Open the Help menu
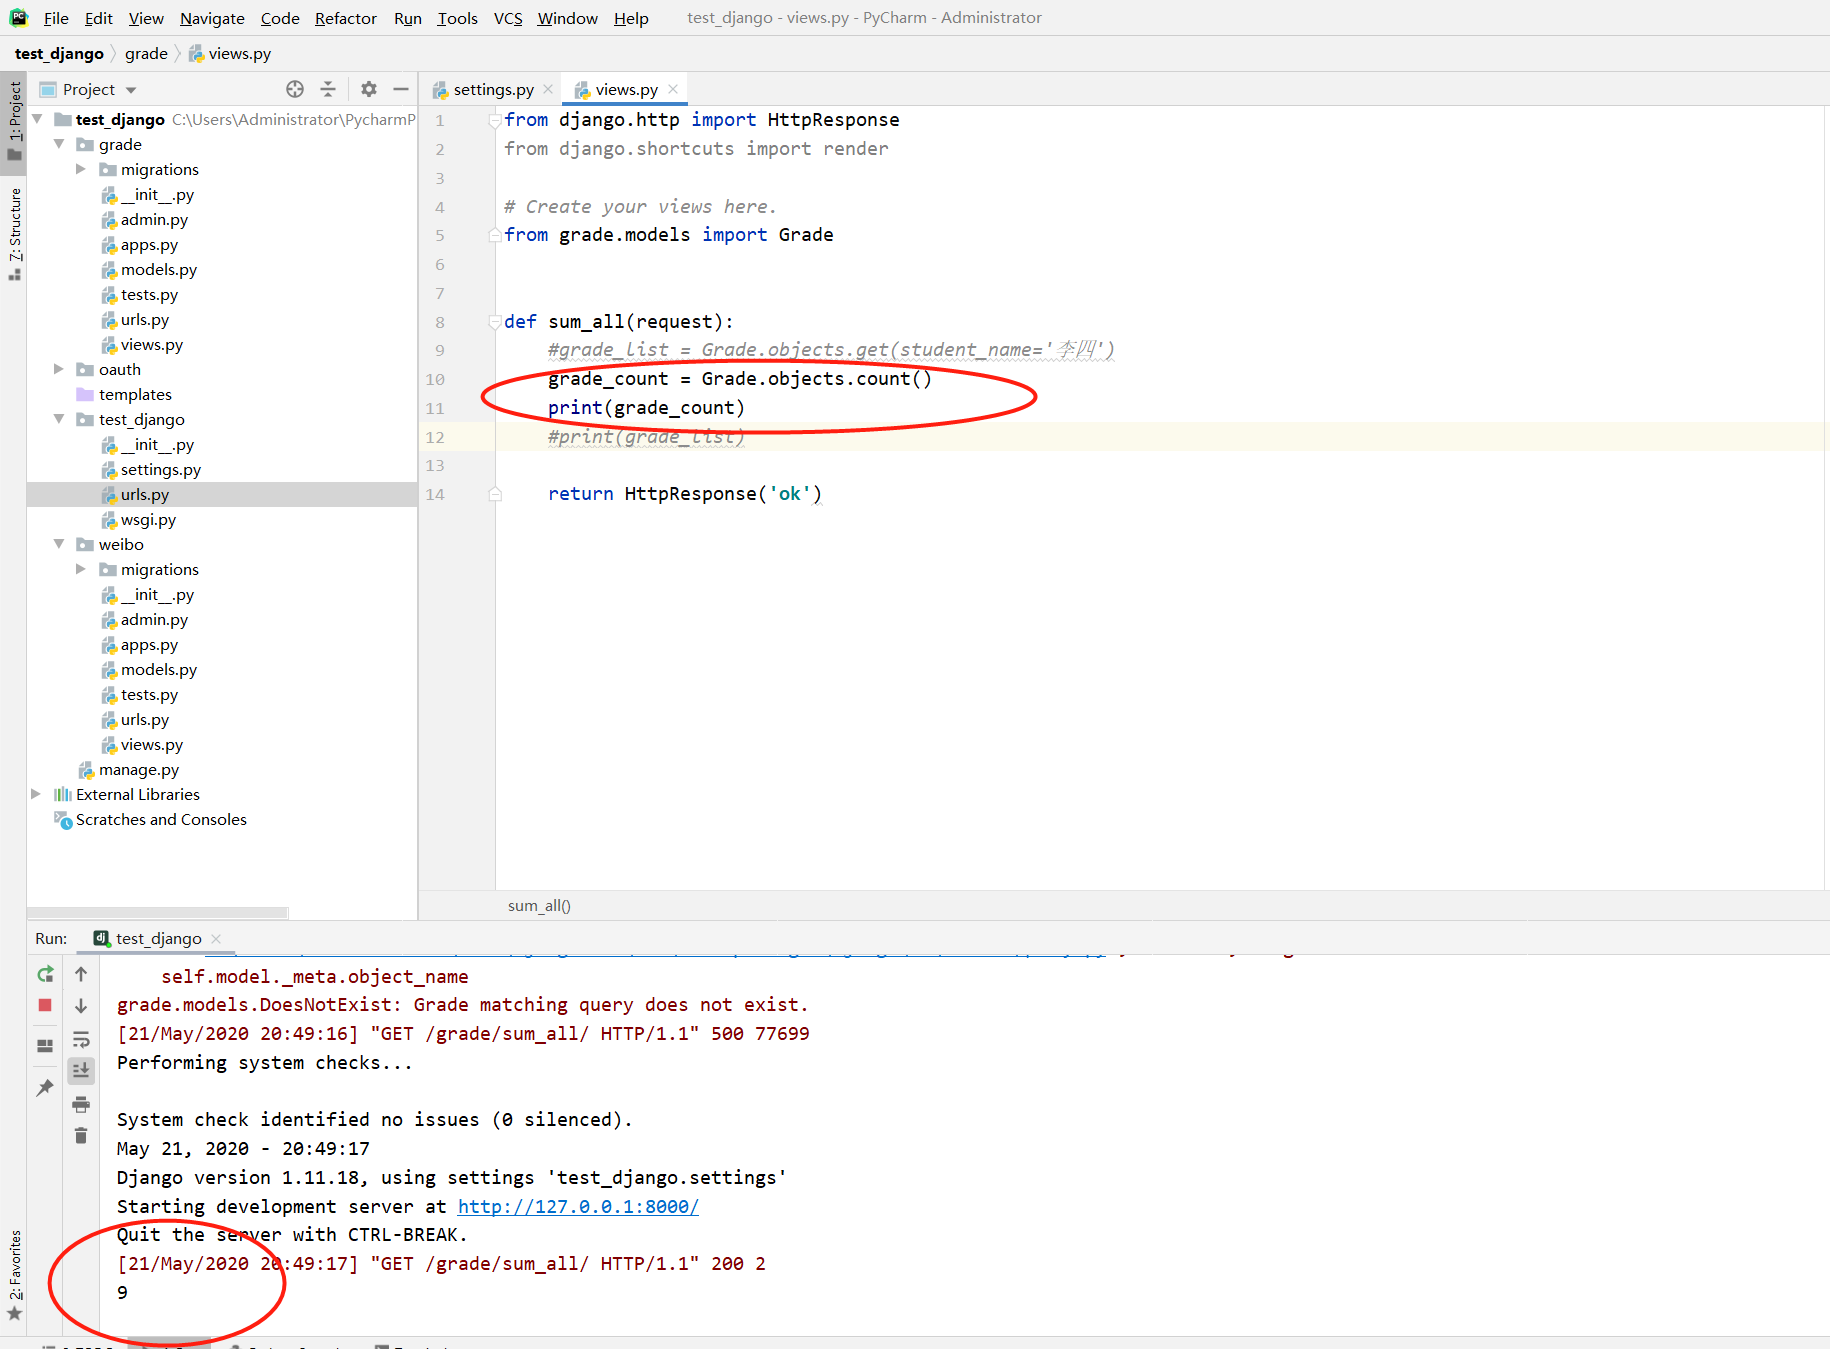 click(x=631, y=18)
